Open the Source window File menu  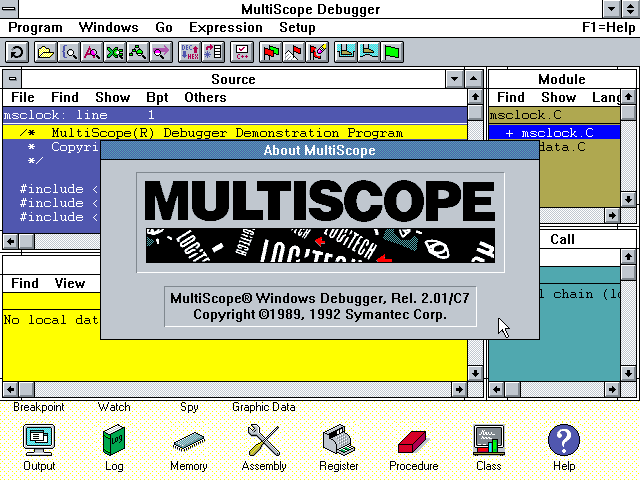point(23,98)
